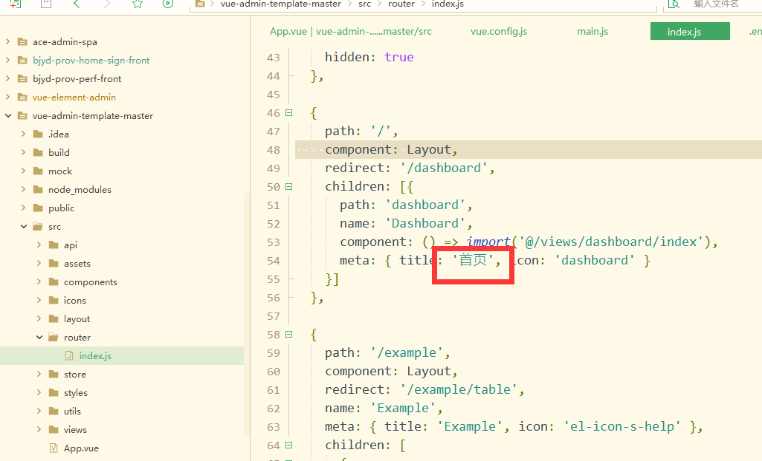Expand the components folder chevron

pos(39,282)
